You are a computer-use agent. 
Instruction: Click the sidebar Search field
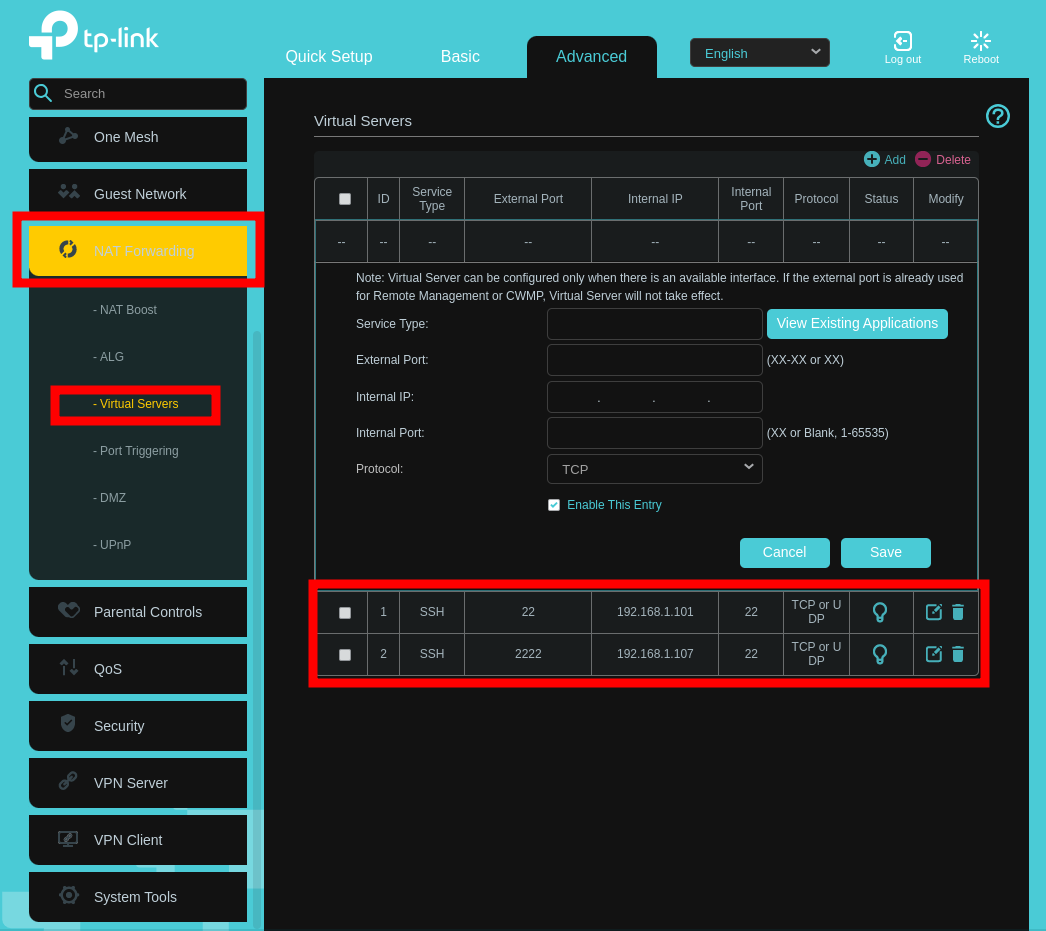(138, 93)
